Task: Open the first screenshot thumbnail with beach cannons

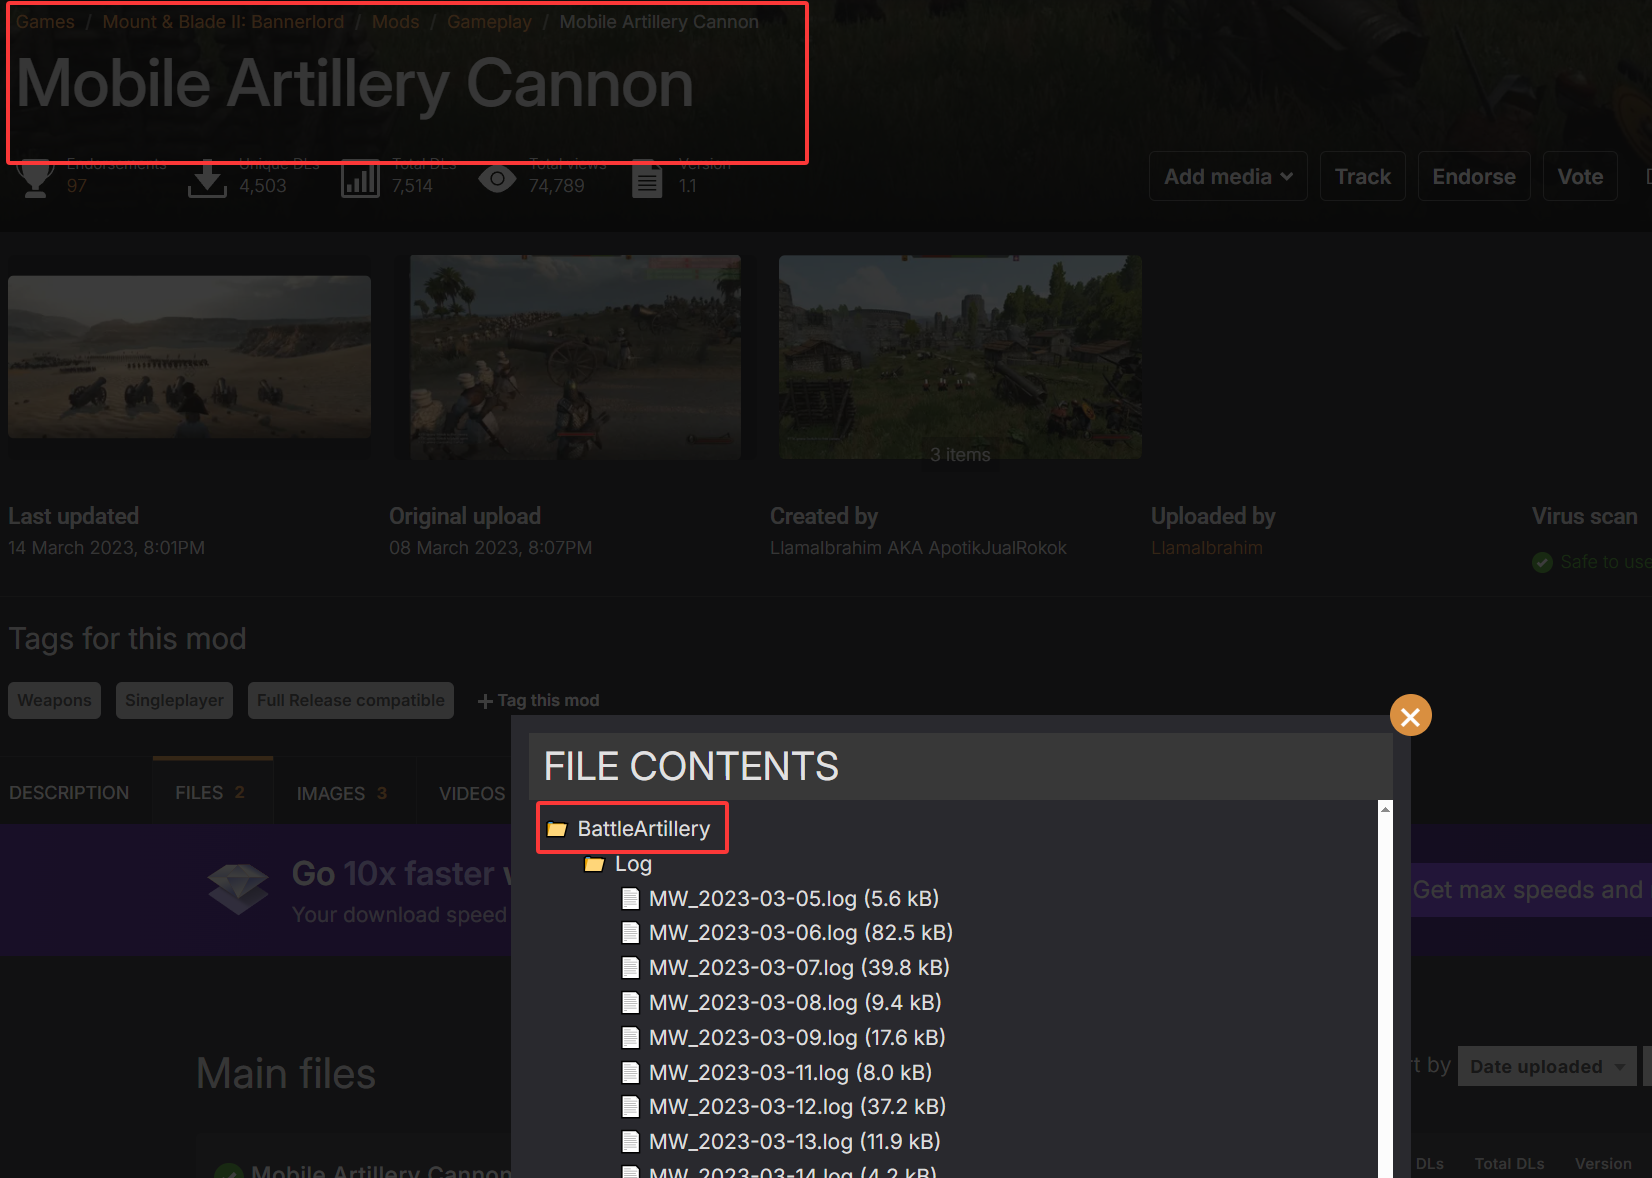Action: 189,357
